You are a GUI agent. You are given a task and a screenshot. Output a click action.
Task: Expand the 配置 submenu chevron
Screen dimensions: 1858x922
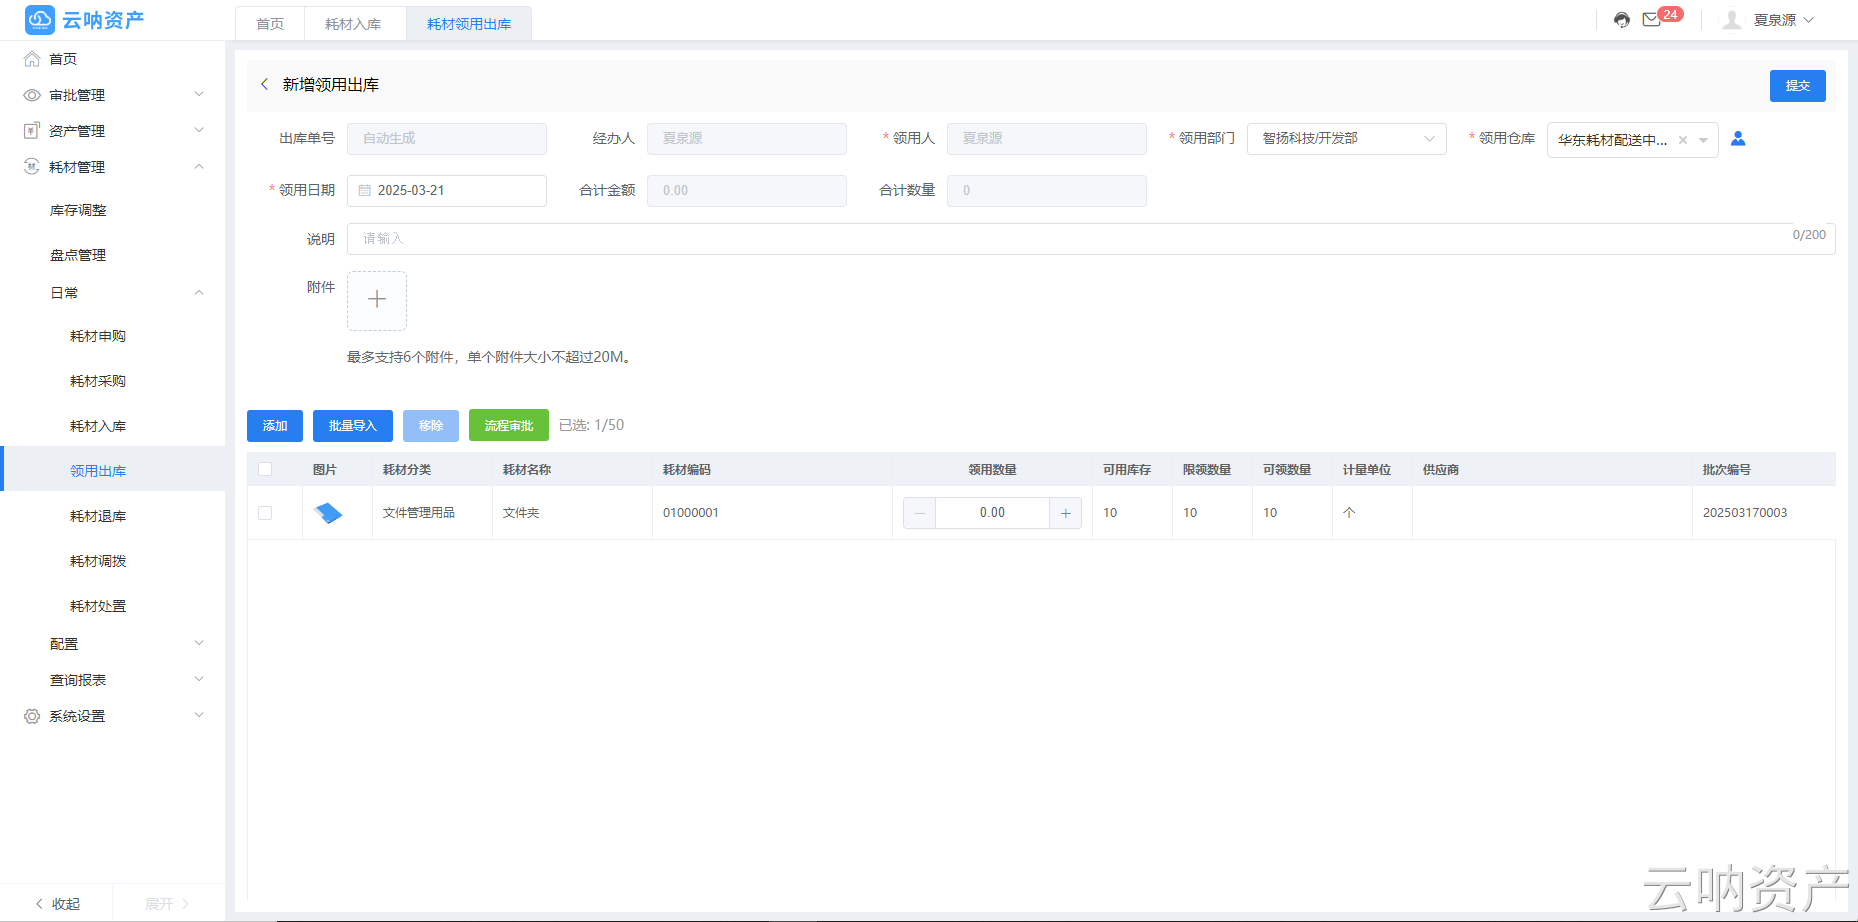(199, 643)
